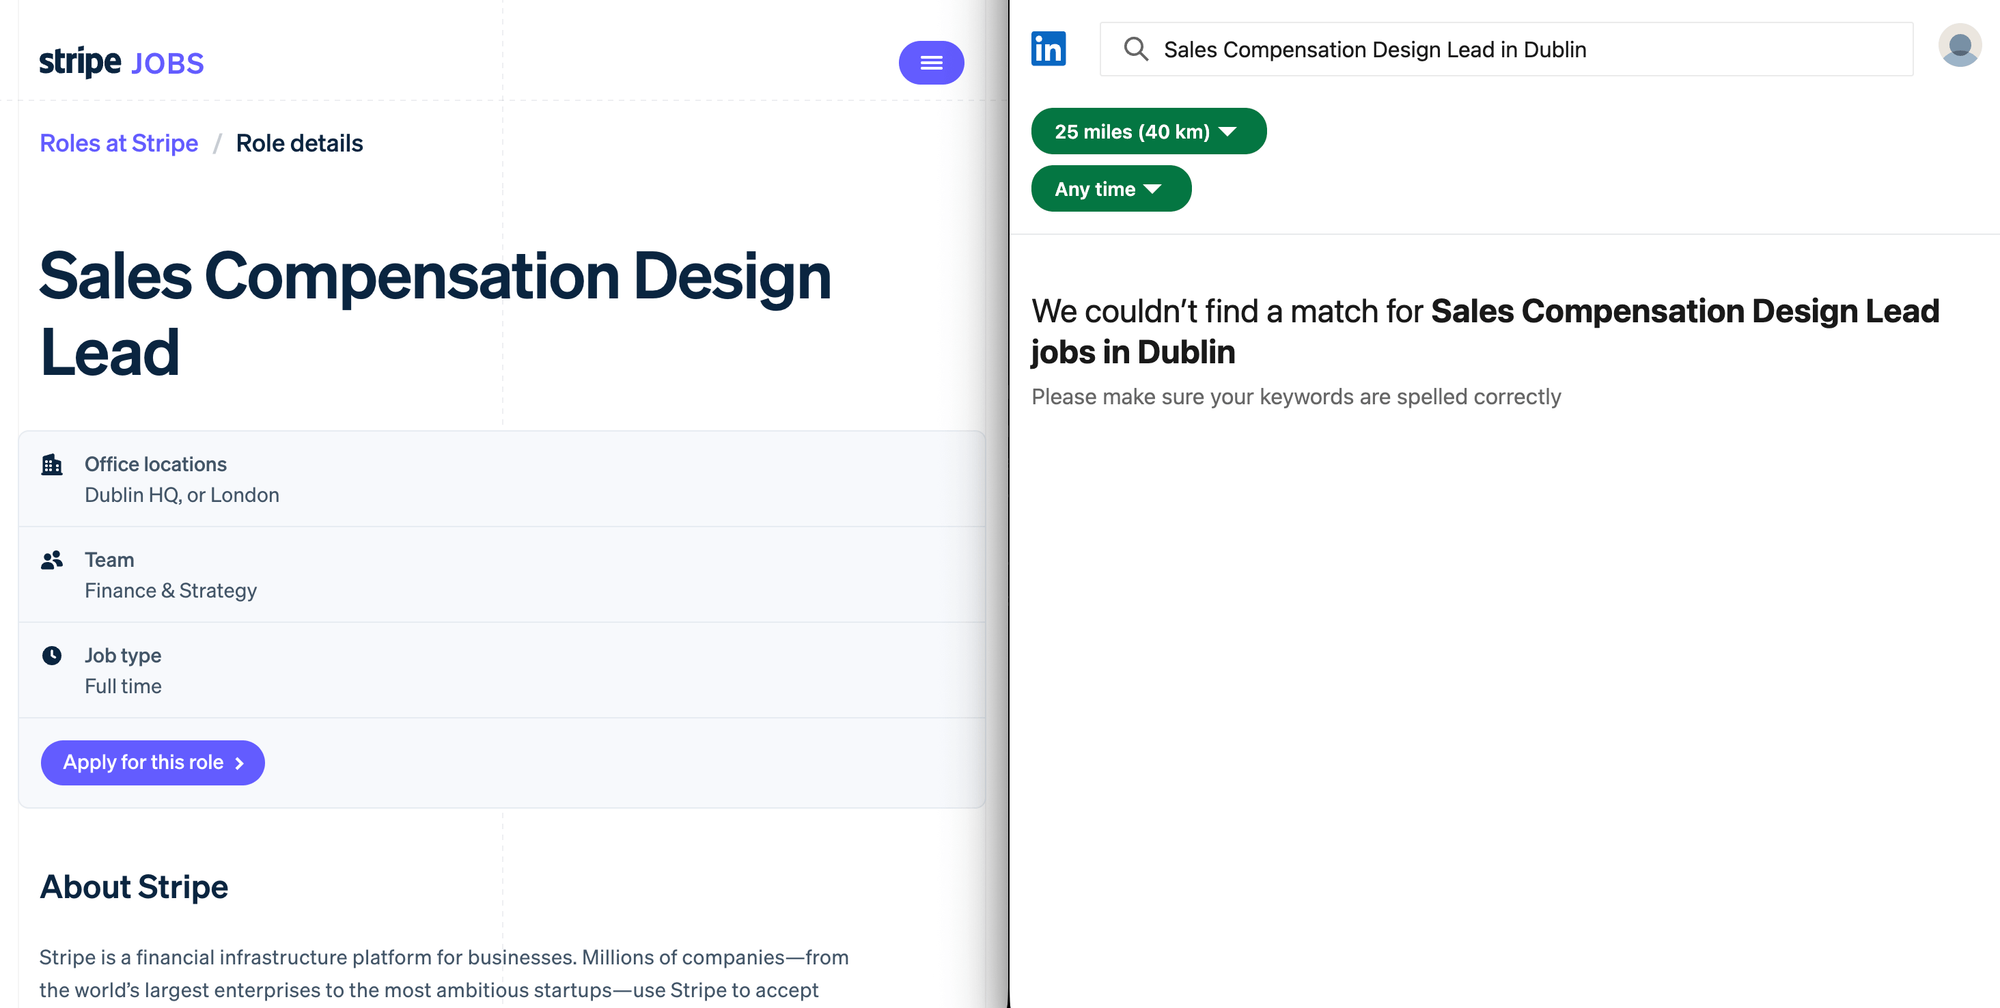Screen dimensions: 2000x1008
Task: Click the Office locations label
Action: point(156,464)
